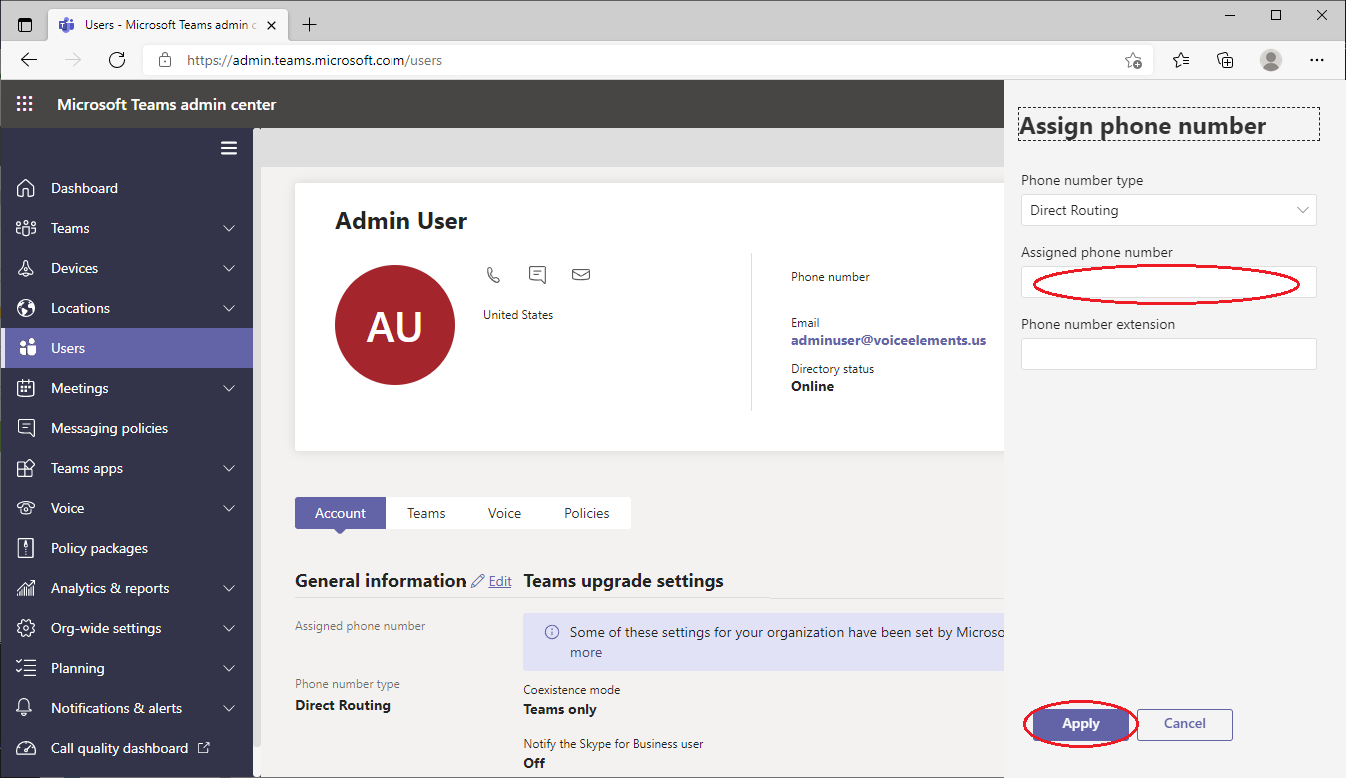Select Dashboard in the sidebar
This screenshot has width=1346, height=778.
(x=127, y=188)
